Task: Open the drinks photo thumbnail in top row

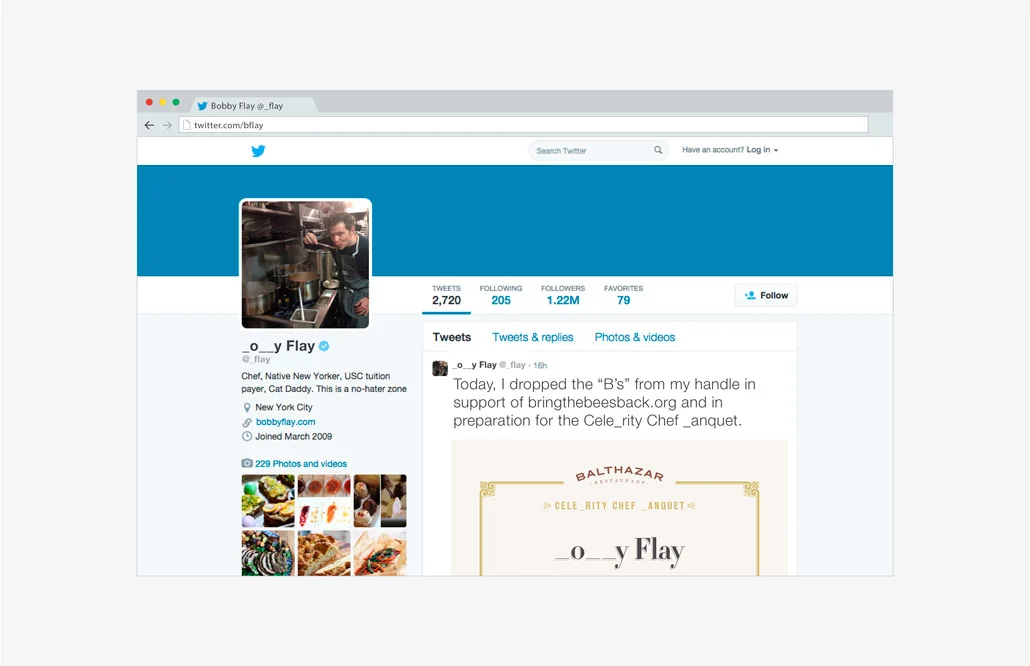Action: 324,500
